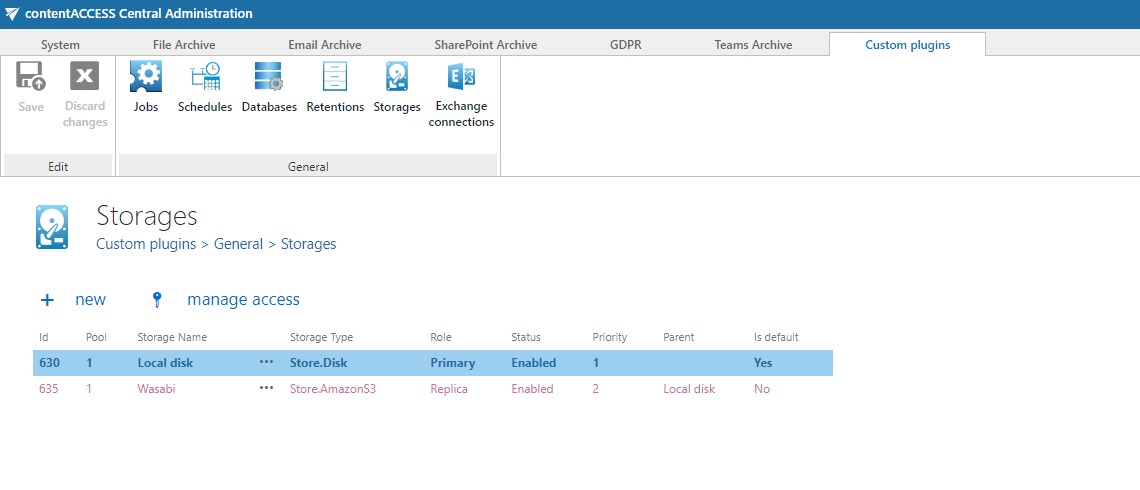Open the Databases icon
Image resolution: width=1140 pixels, height=490 pixels.
[269, 76]
